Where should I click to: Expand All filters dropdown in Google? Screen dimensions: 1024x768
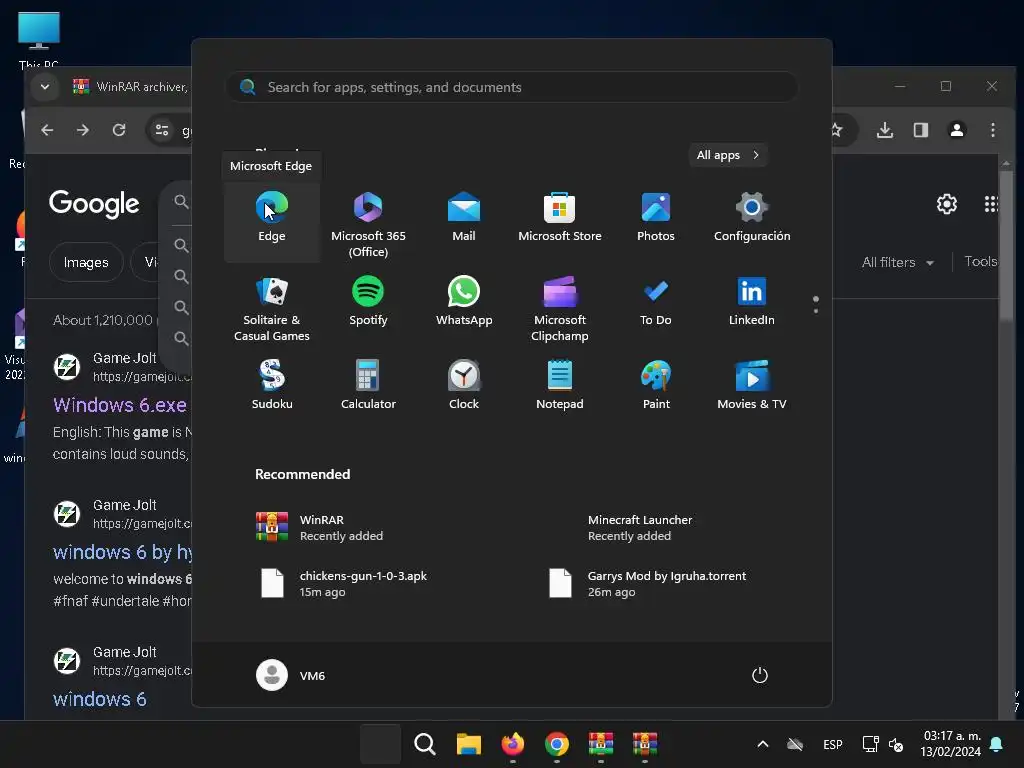898,263
